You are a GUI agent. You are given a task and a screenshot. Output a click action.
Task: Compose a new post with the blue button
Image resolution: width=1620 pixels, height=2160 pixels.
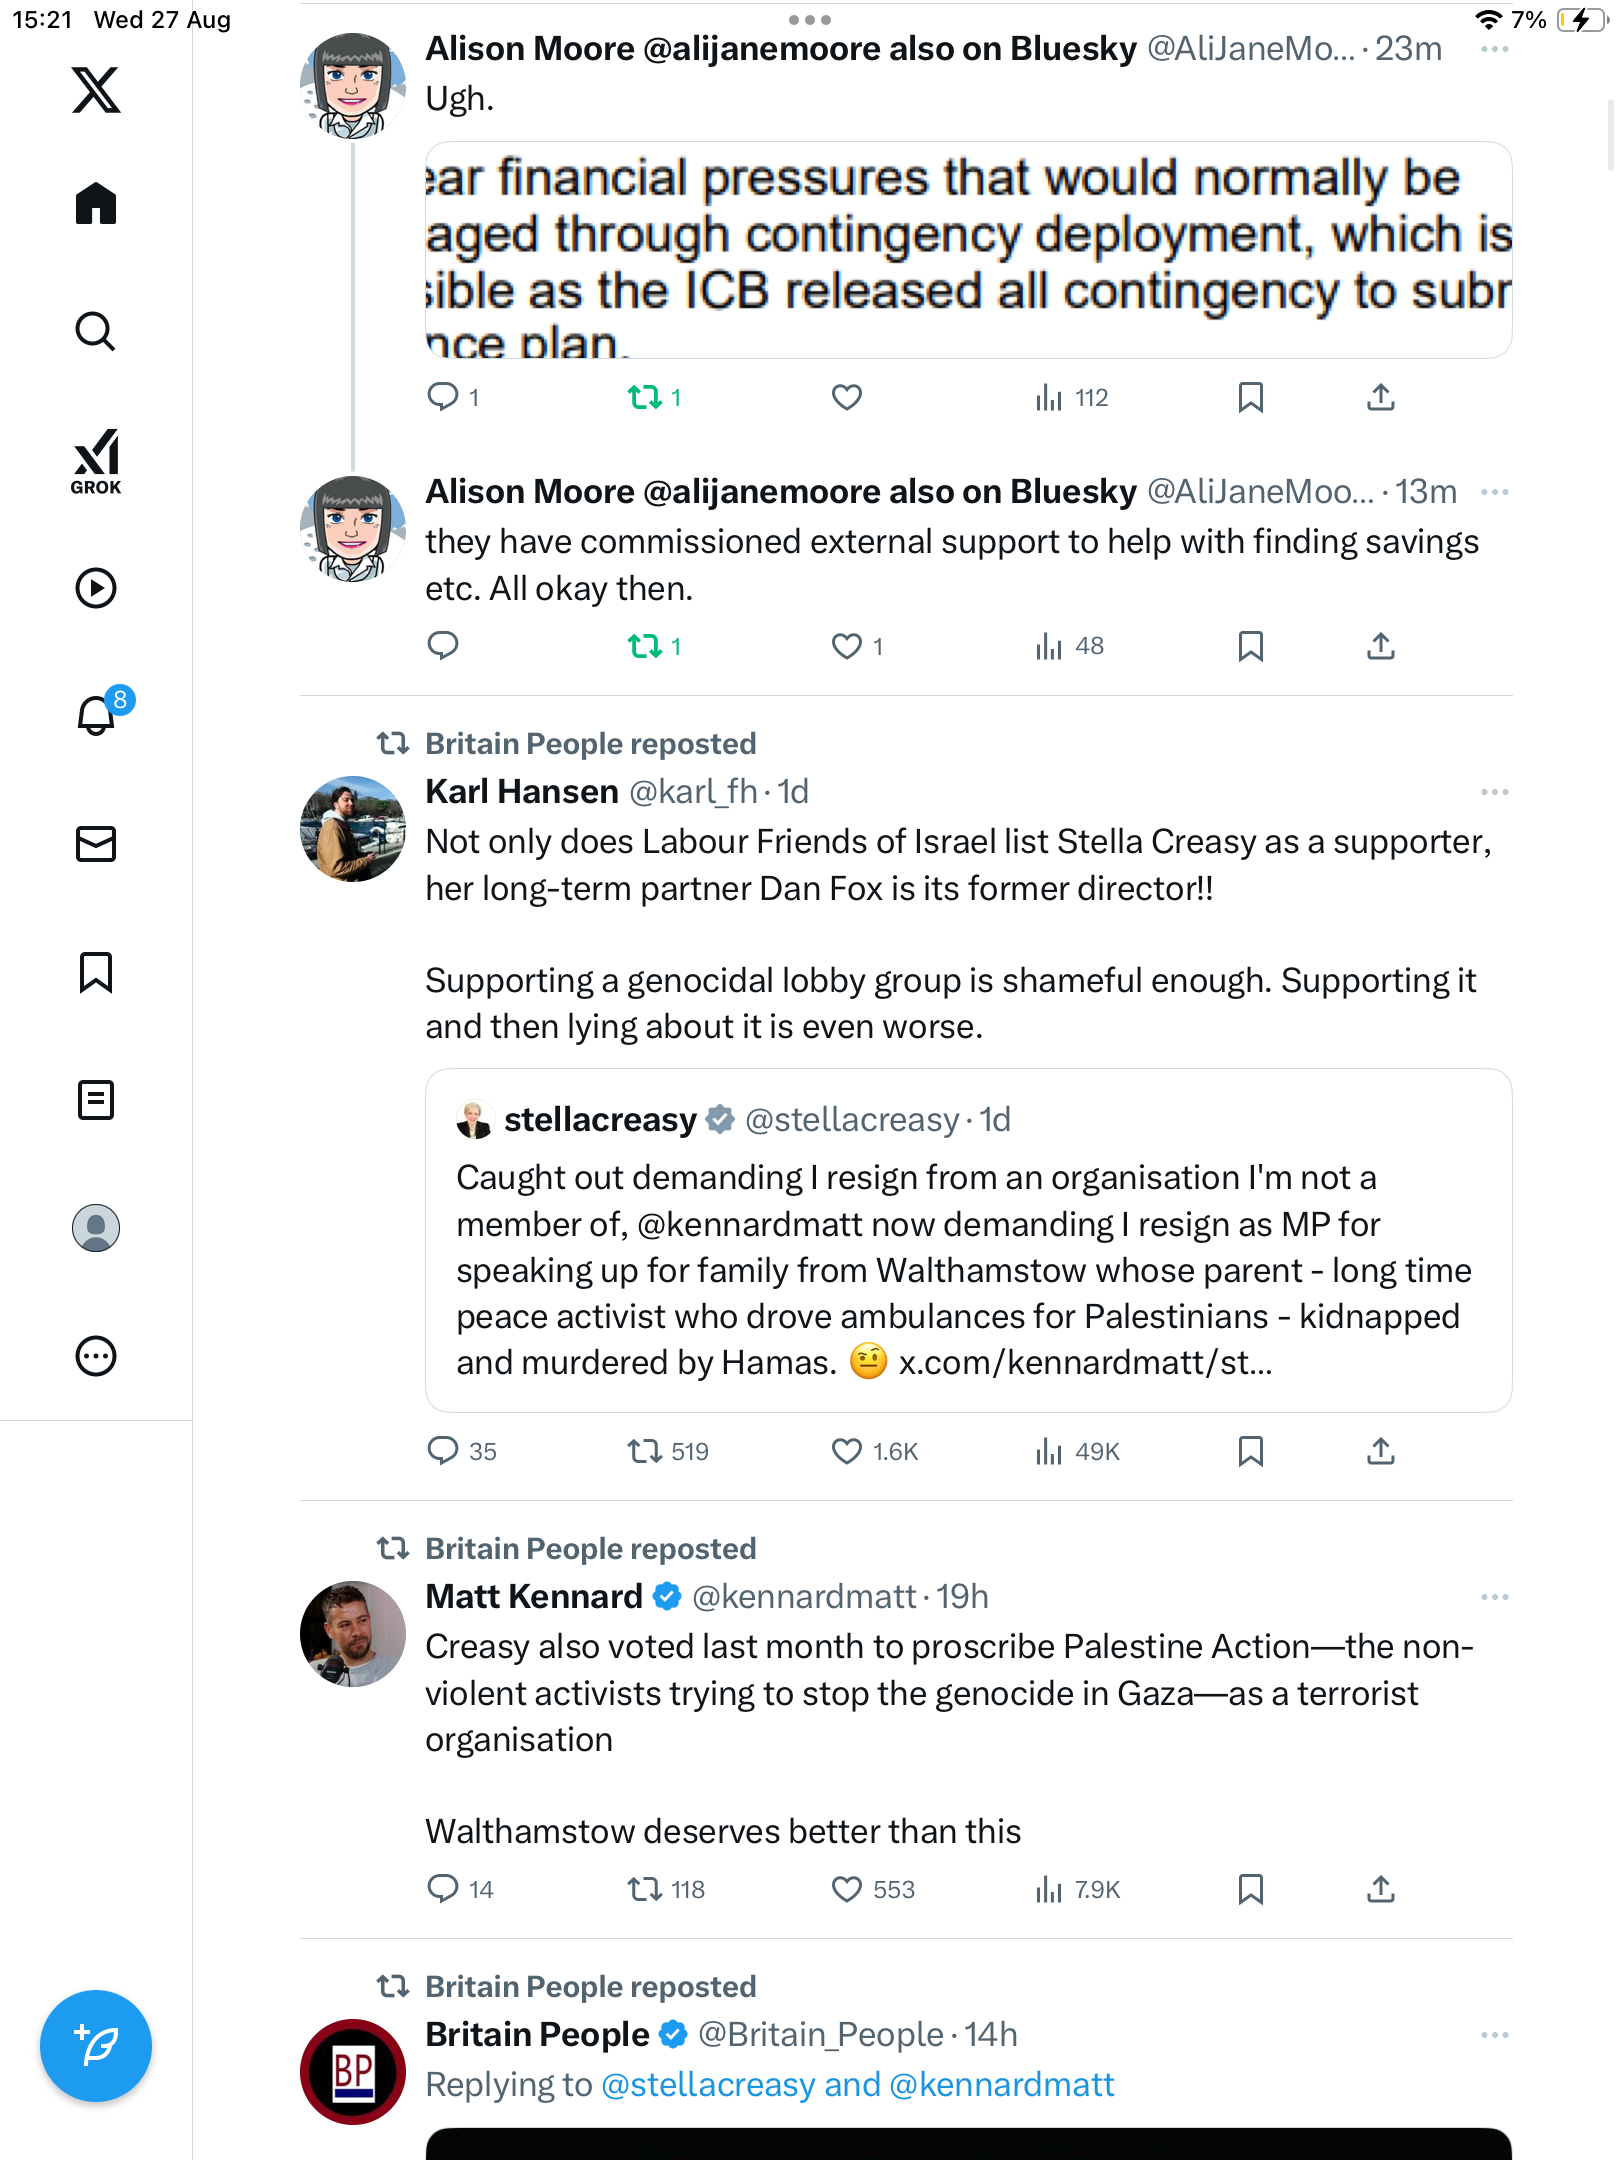[96, 2046]
